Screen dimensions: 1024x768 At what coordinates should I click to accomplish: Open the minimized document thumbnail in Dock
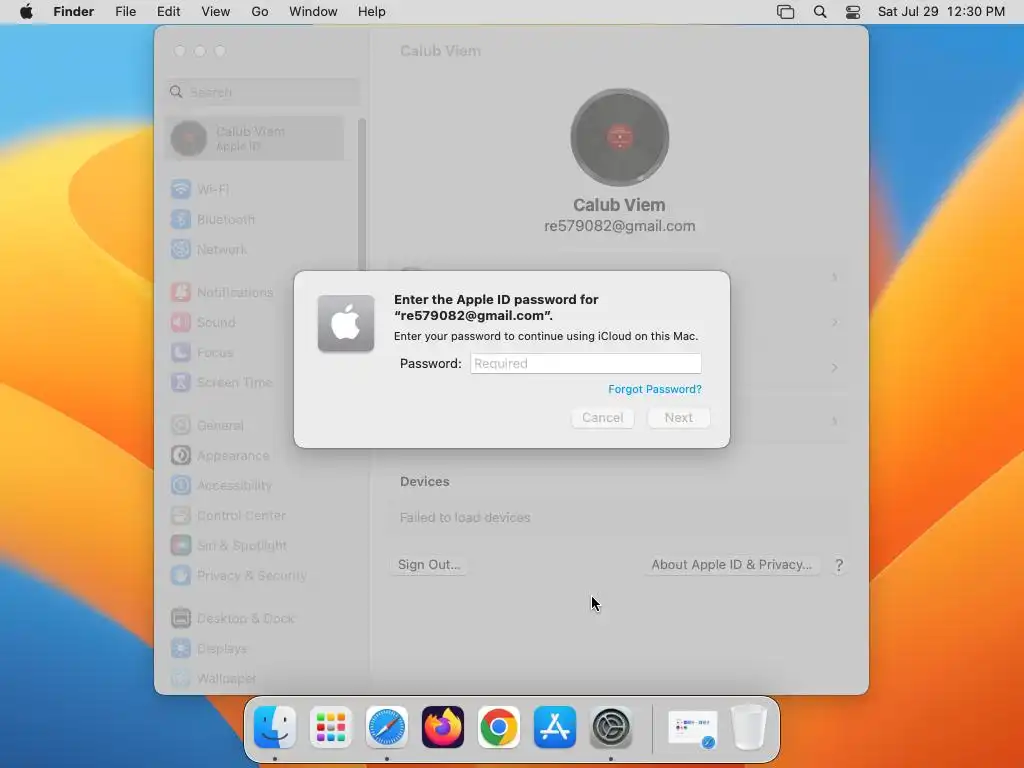(x=692, y=728)
